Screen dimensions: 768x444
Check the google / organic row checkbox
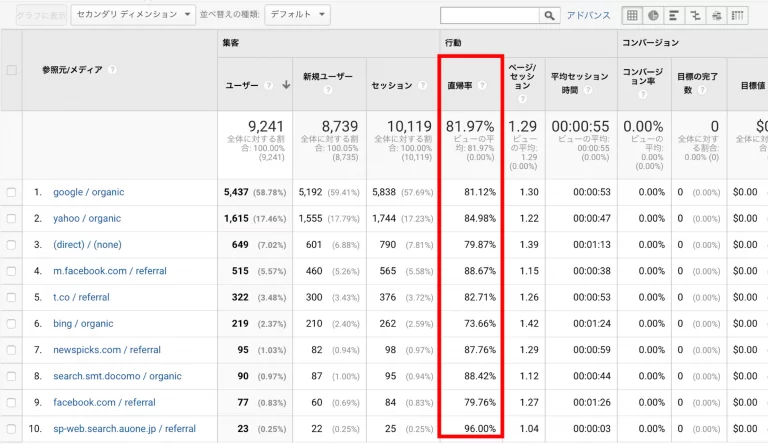(x=11, y=192)
